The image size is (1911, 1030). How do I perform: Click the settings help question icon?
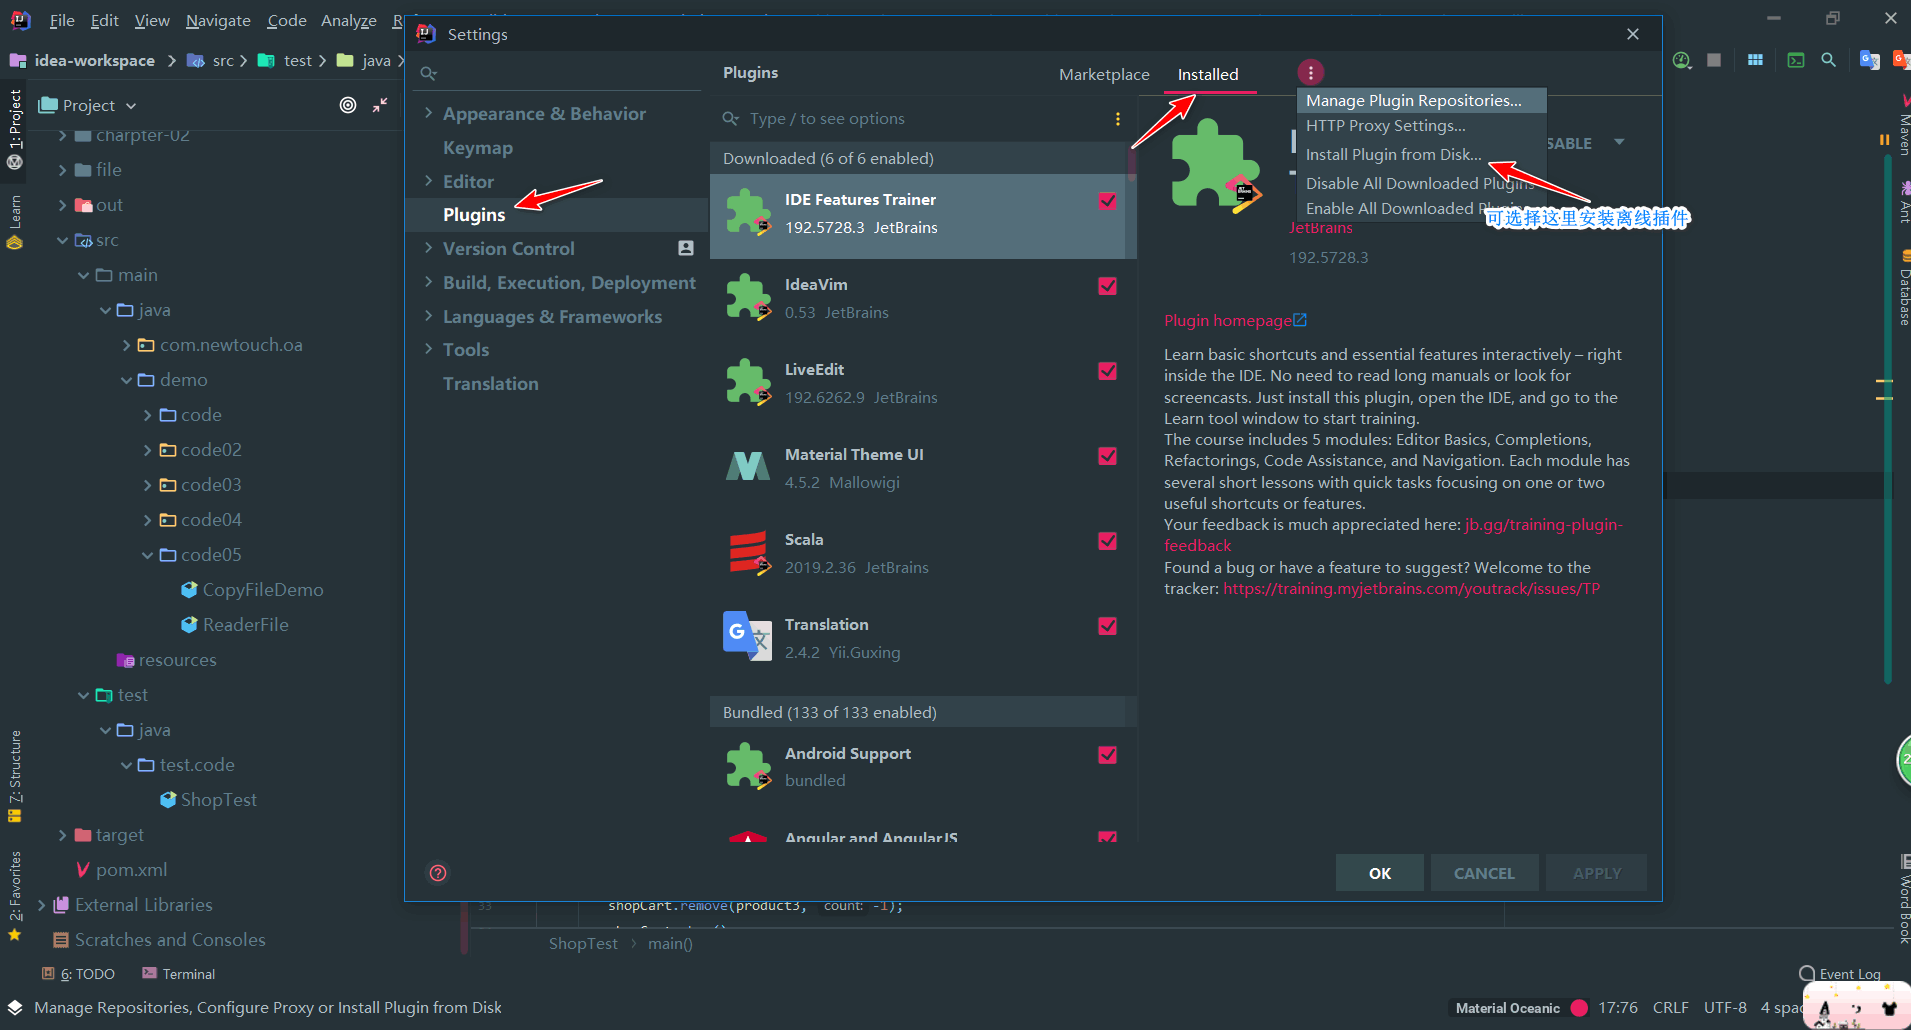click(438, 873)
